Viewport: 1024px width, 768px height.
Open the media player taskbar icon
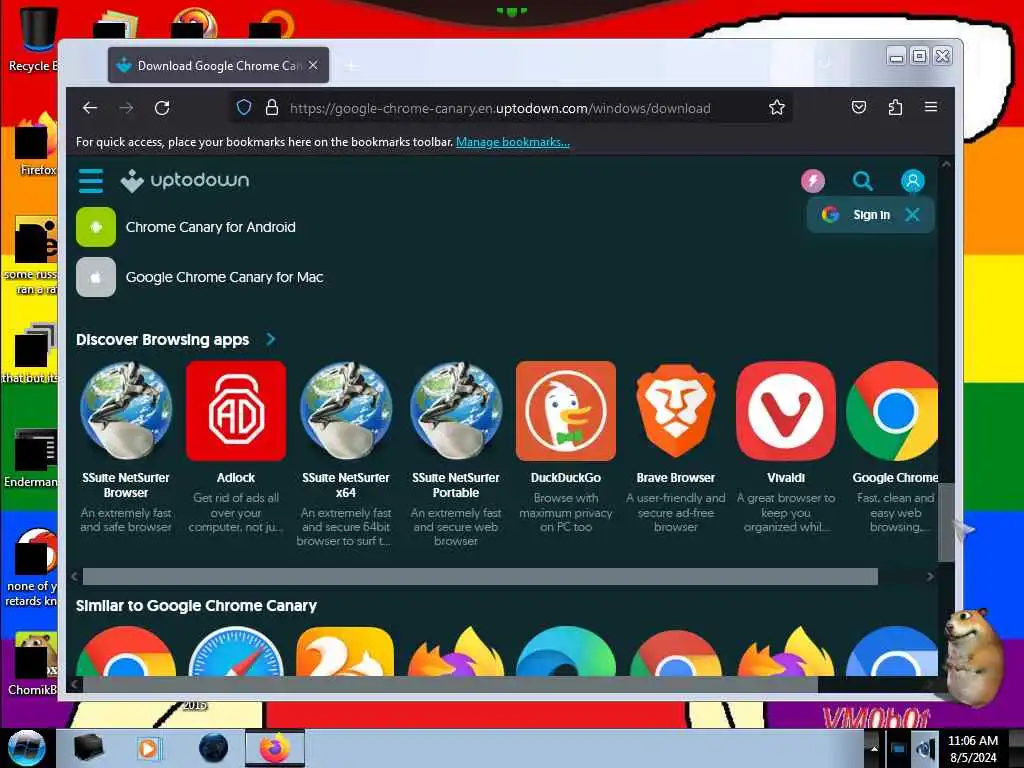(x=148, y=748)
